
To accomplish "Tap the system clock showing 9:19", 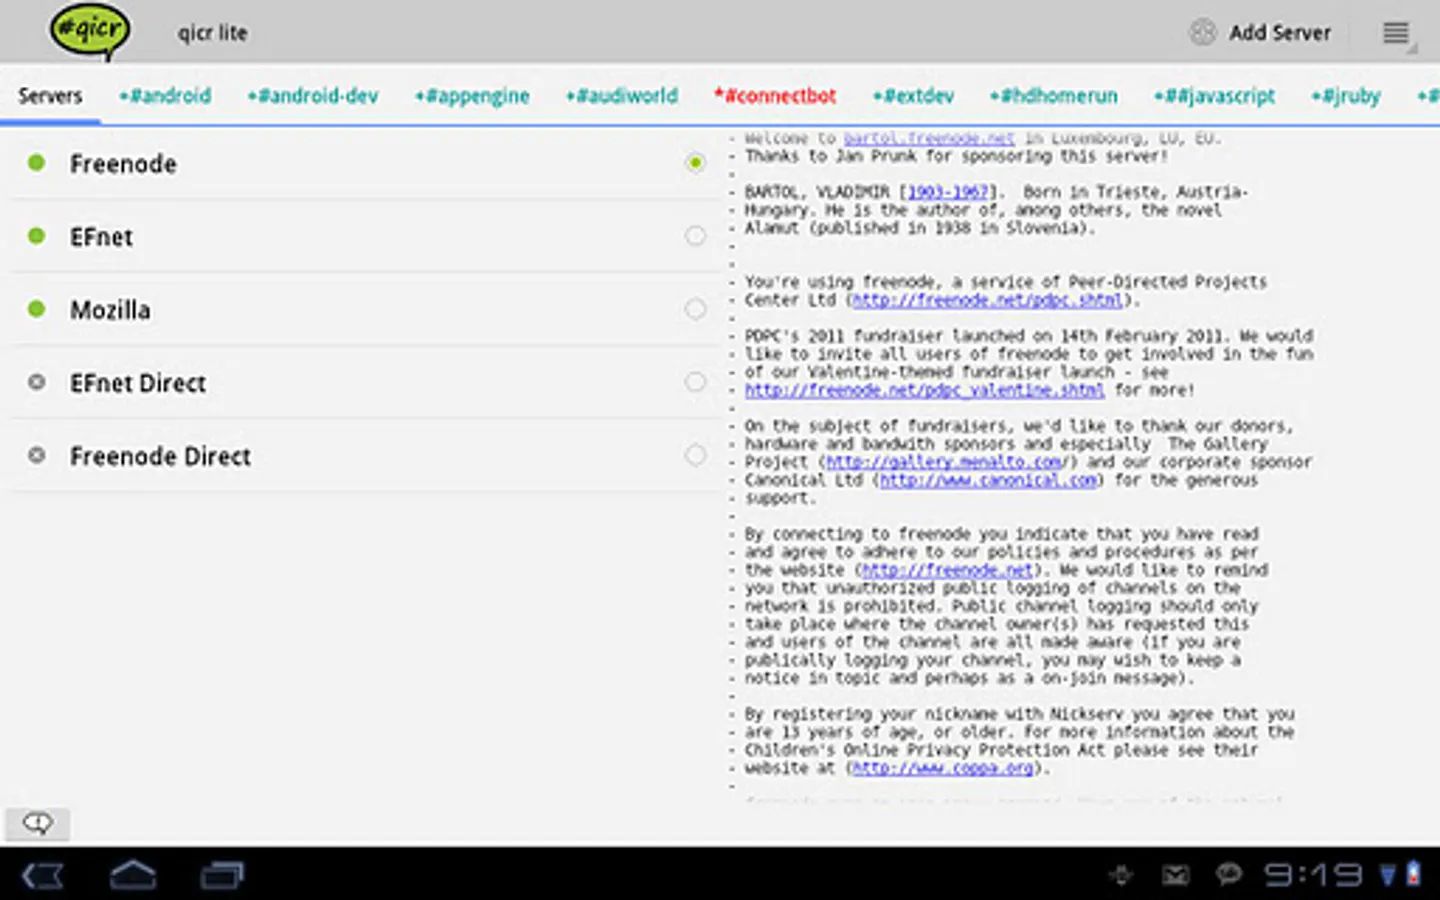I will tap(1313, 876).
